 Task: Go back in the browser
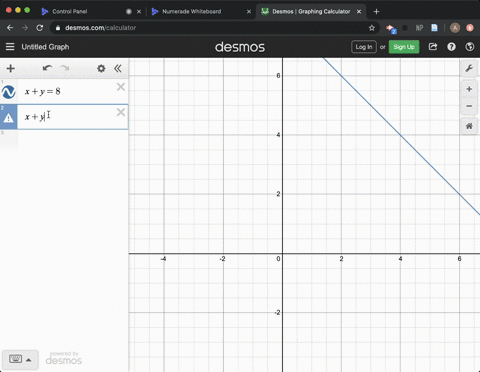point(10,28)
